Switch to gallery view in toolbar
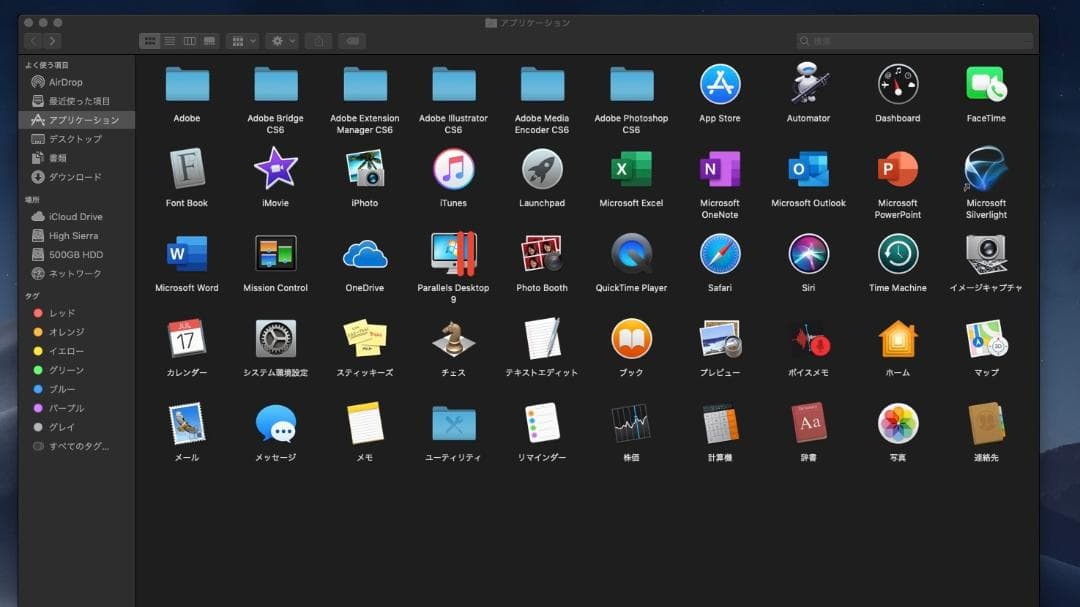This screenshot has width=1080, height=607. pos(210,41)
